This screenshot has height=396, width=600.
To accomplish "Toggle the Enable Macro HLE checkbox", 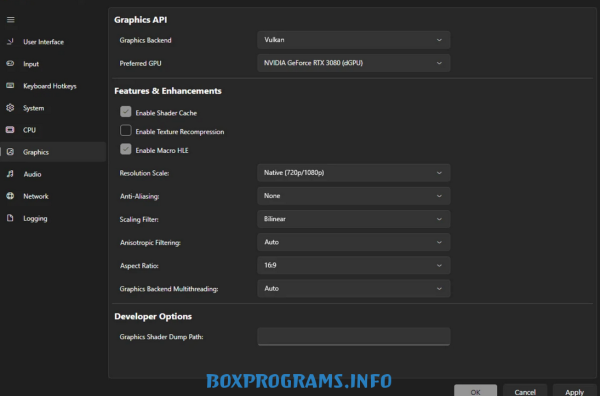I will [126, 149].
